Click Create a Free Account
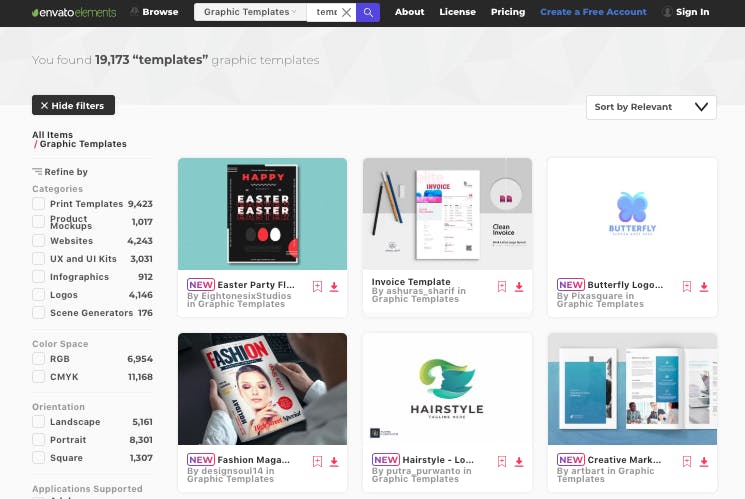The height and width of the screenshot is (499, 745). [593, 12]
